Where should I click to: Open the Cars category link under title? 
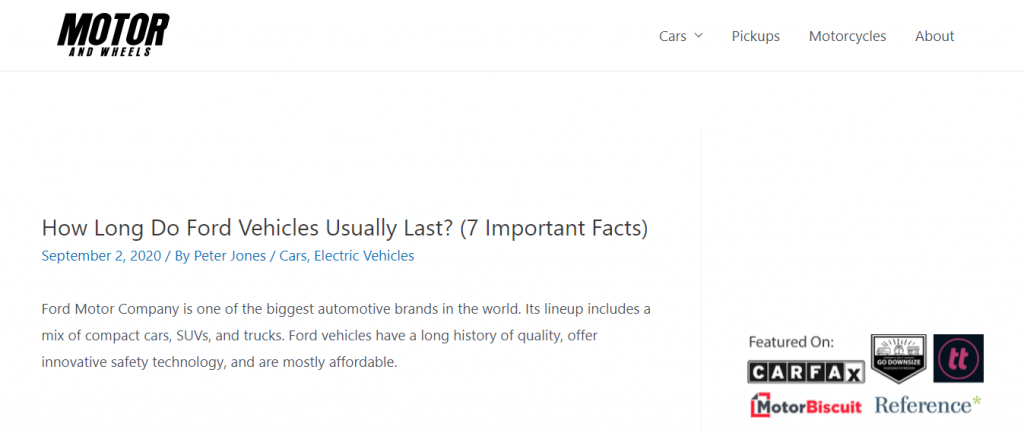293,256
